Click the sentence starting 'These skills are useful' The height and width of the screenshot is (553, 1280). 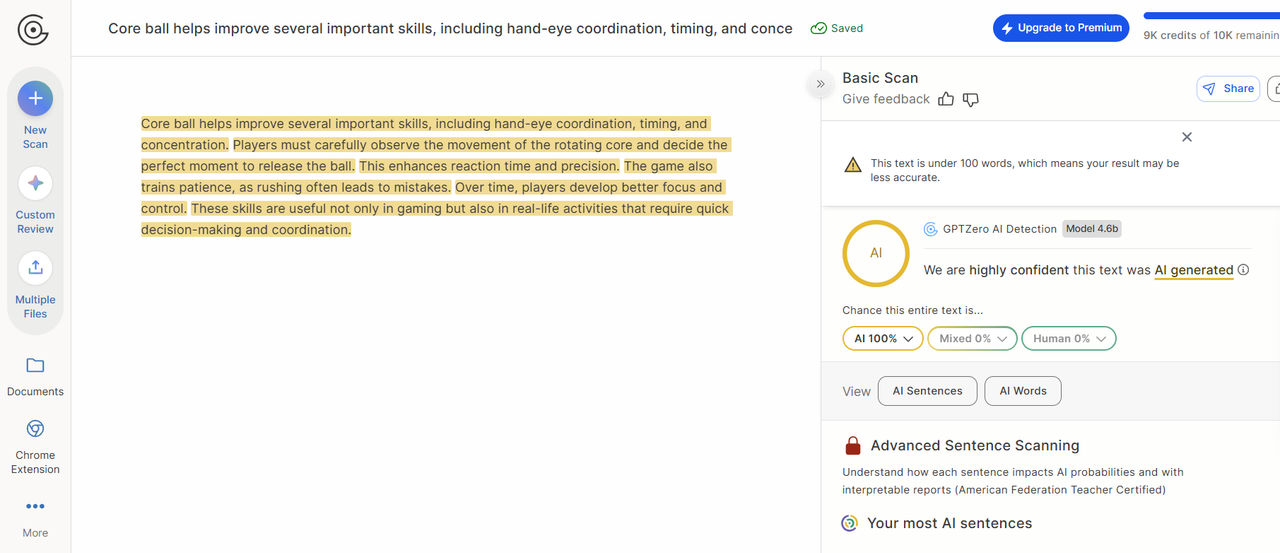click(436, 219)
